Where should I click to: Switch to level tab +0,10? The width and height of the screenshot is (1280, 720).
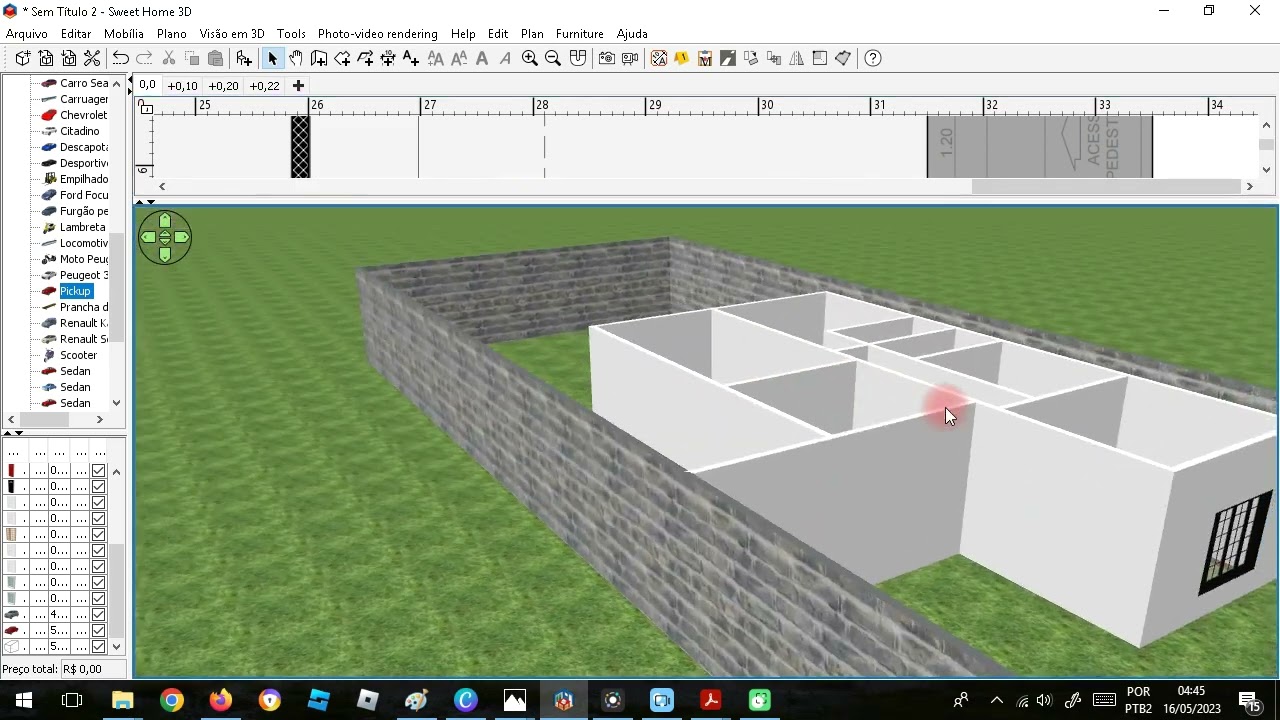(182, 86)
